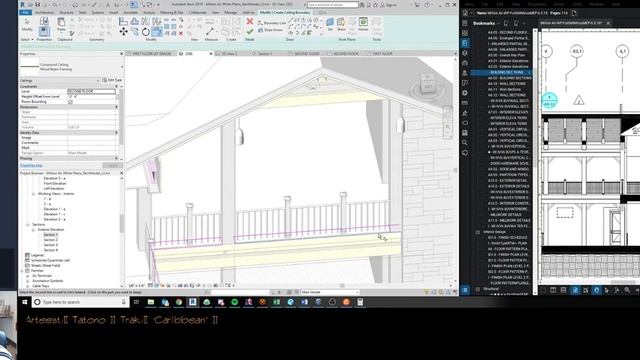Image resolution: width=640 pixels, height=360 pixels.
Task: Open the FIRST FLOOR AT GRADE view tab
Action: coord(152,53)
